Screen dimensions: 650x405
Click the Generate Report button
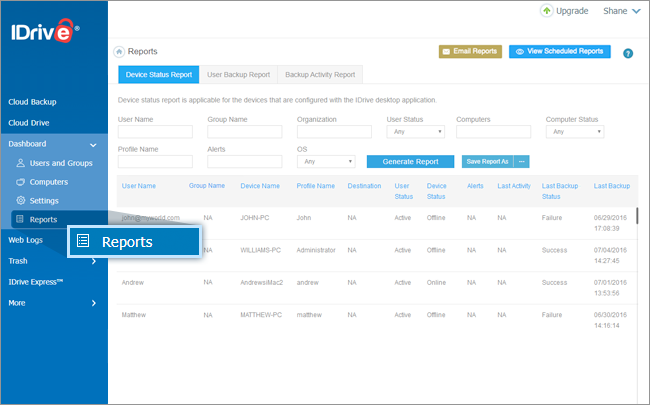[410, 162]
